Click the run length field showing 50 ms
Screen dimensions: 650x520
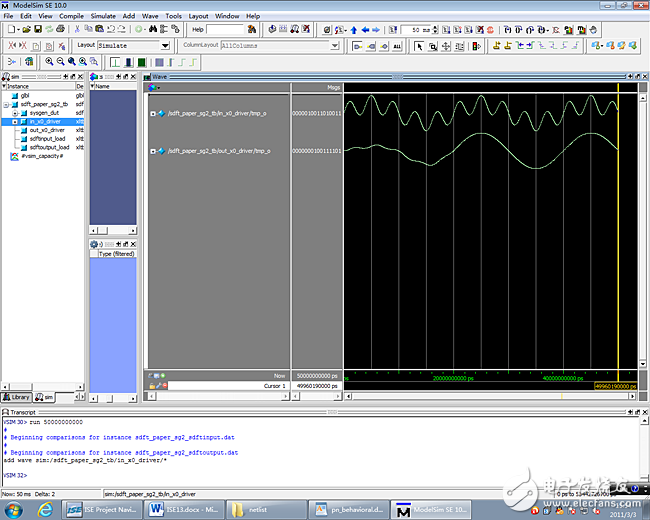418,30
